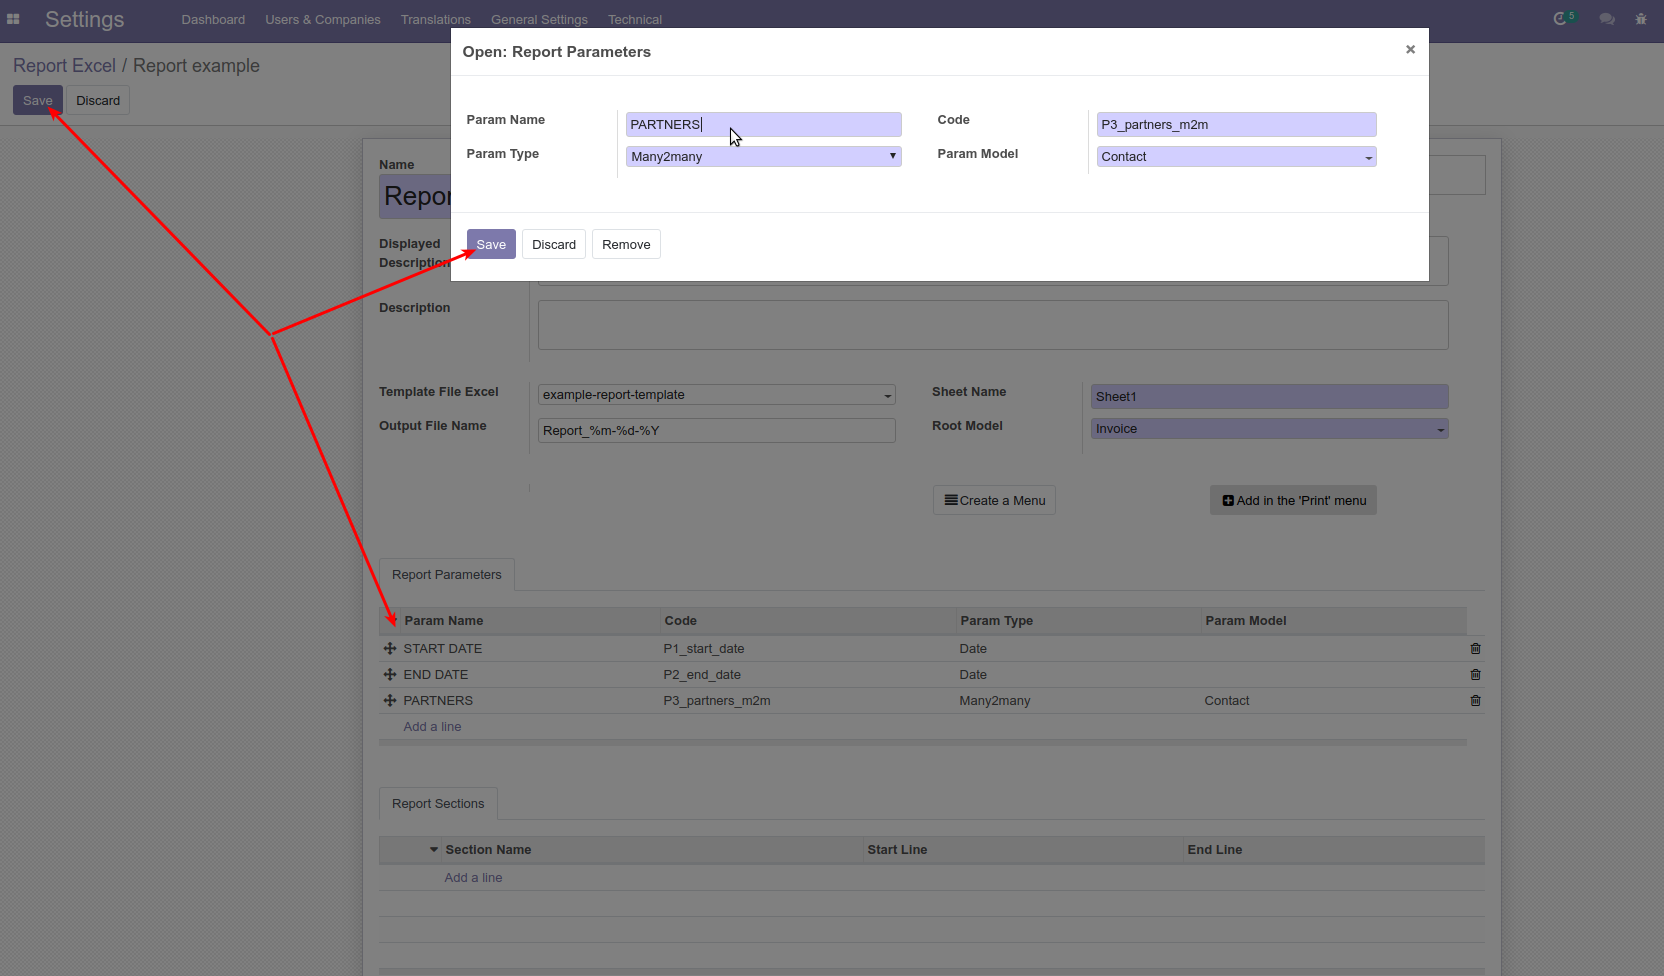The image size is (1664, 976).
Task: Click the Sheet Name input field
Action: pyautogui.click(x=1270, y=397)
